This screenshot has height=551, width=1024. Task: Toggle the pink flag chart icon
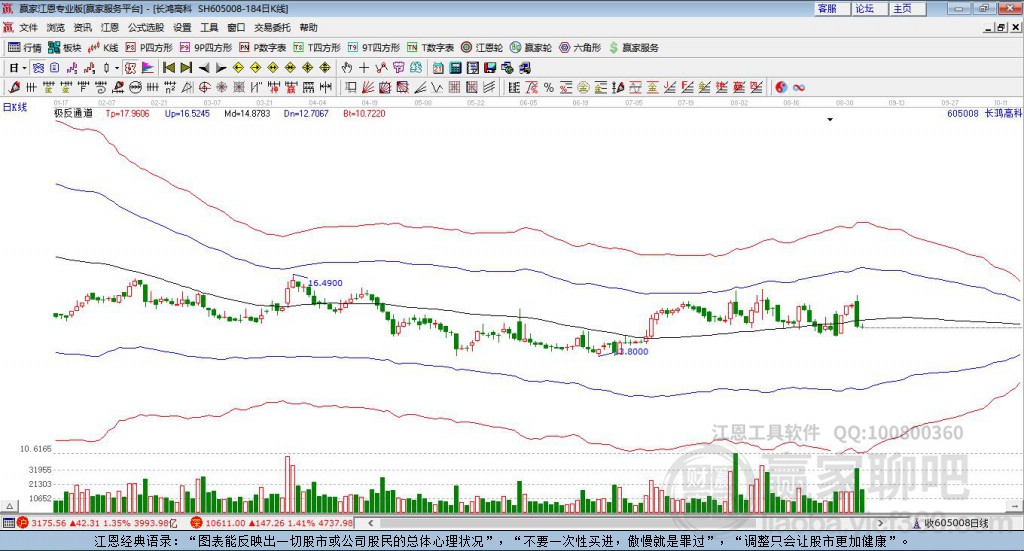(148, 68)
